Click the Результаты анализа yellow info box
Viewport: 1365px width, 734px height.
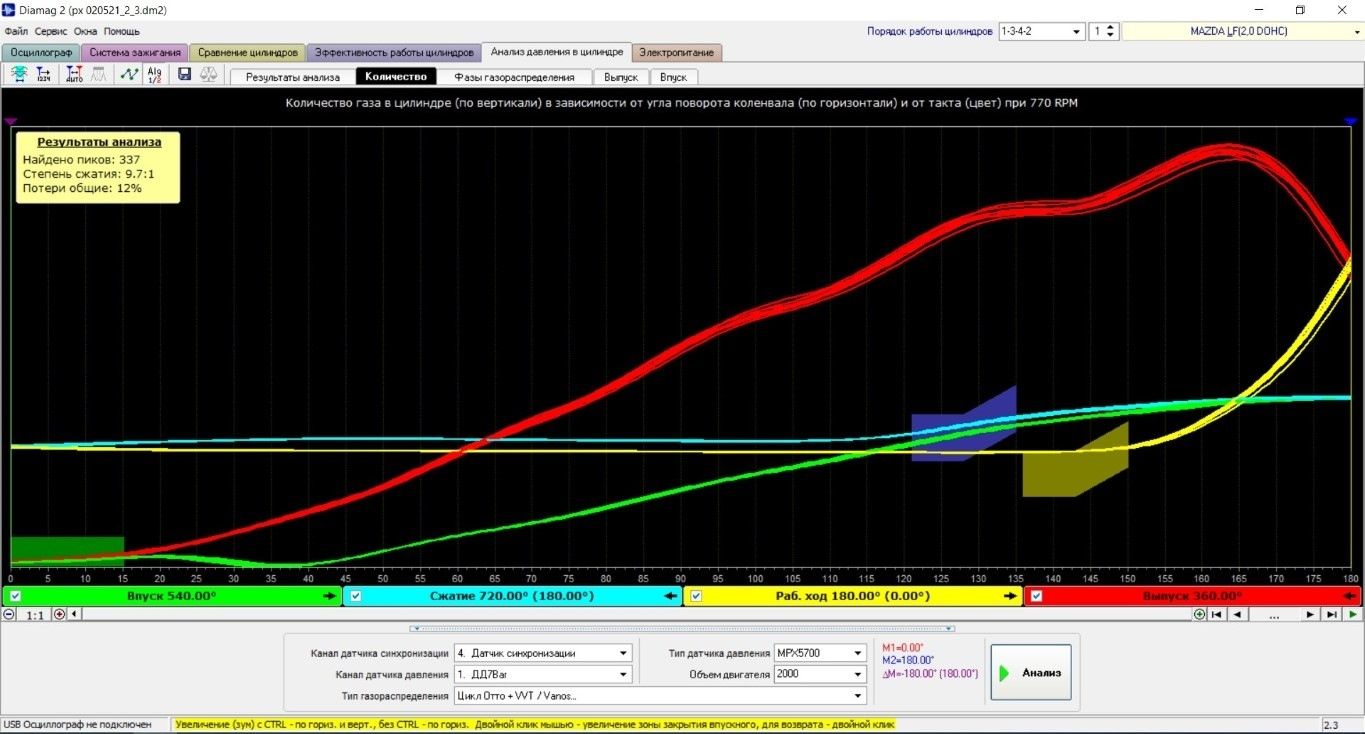[98, 167]
